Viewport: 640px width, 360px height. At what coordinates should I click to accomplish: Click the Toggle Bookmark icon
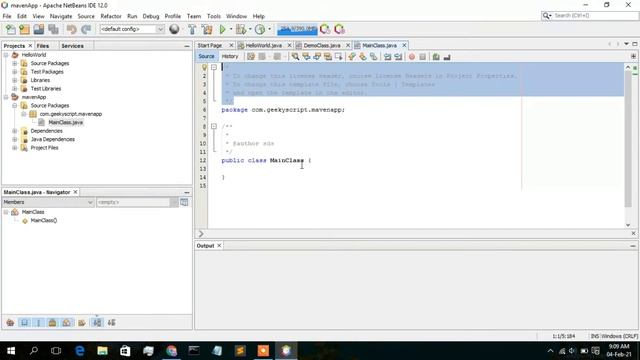click(x=373, y=57)
